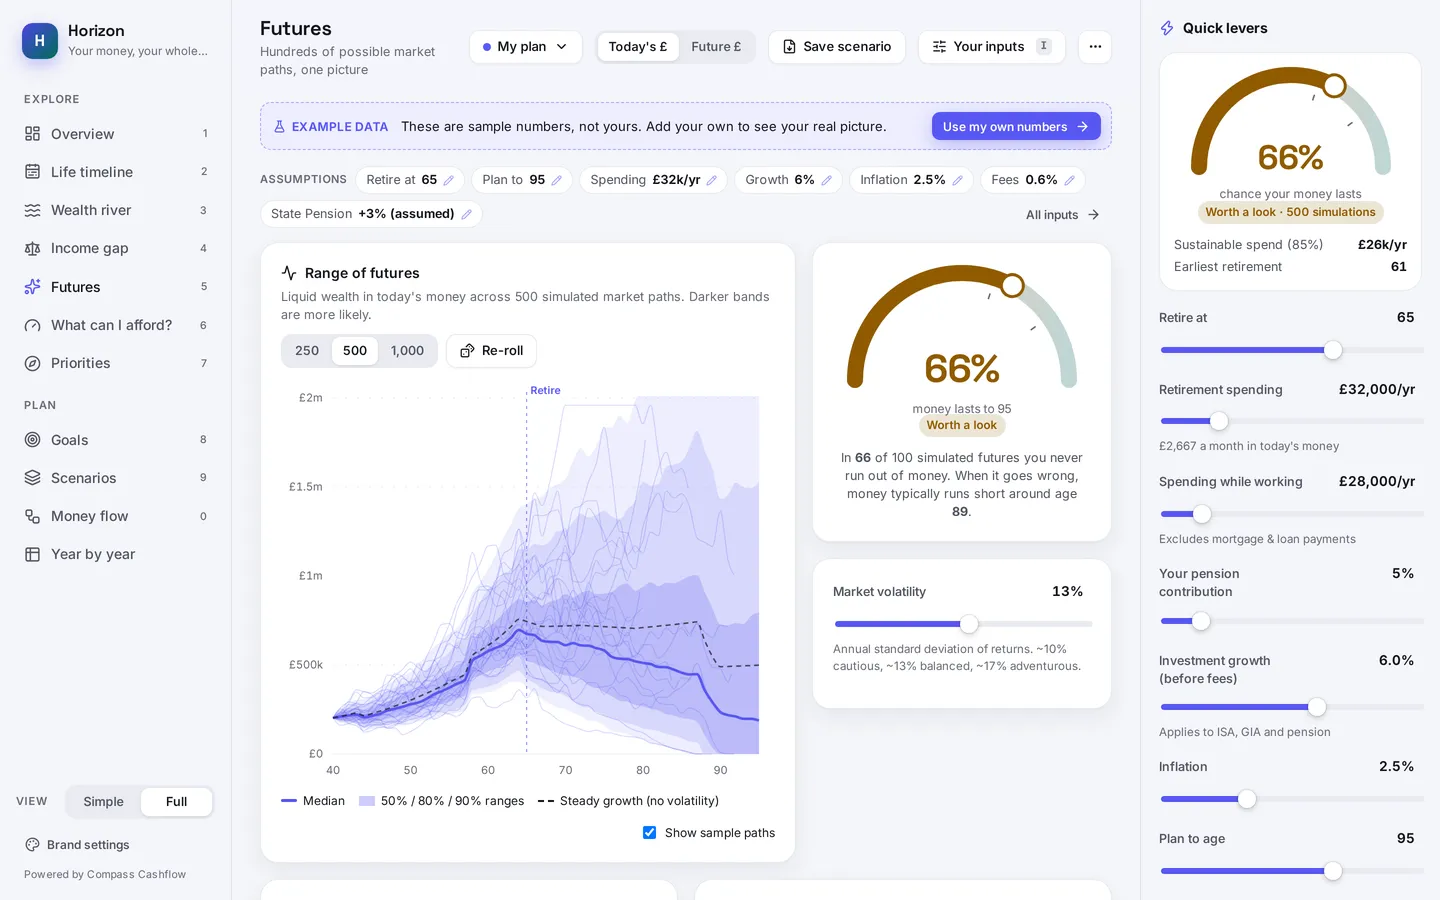Navigate to Year by year
The height and width of the screenshot is (900, 1440).
[116, 554]
